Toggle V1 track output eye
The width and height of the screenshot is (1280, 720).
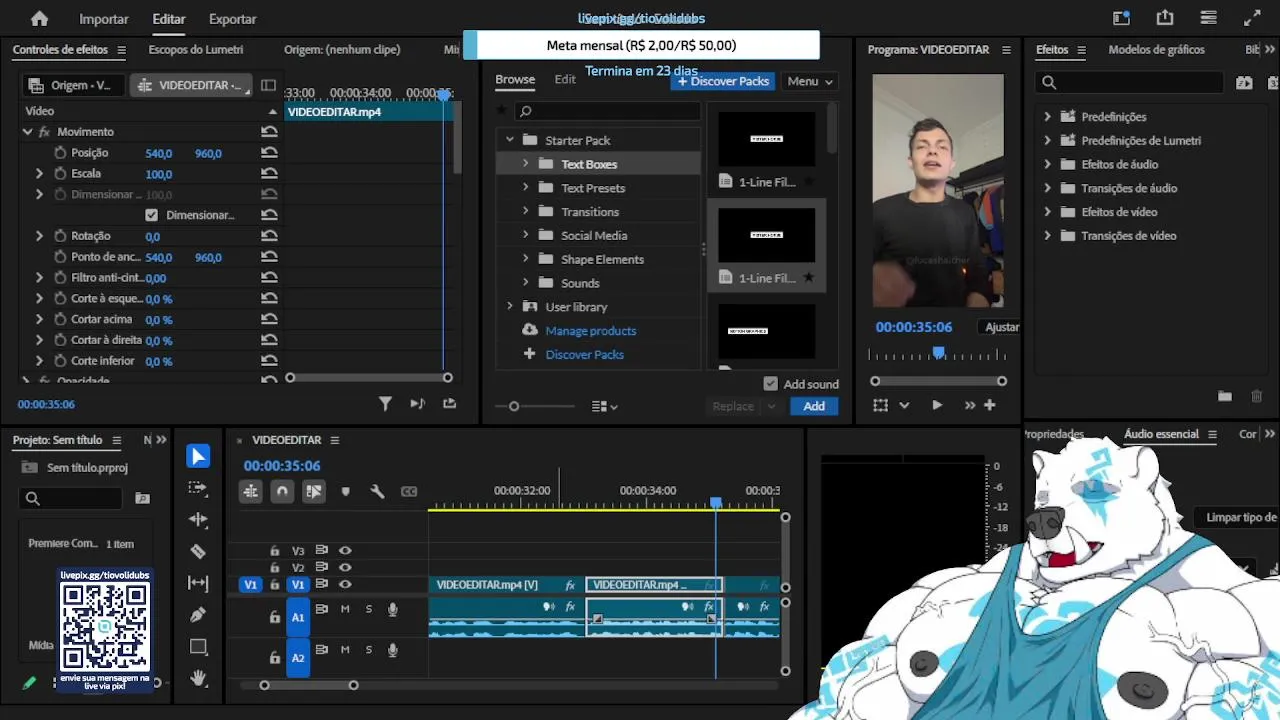click(345, 584)
